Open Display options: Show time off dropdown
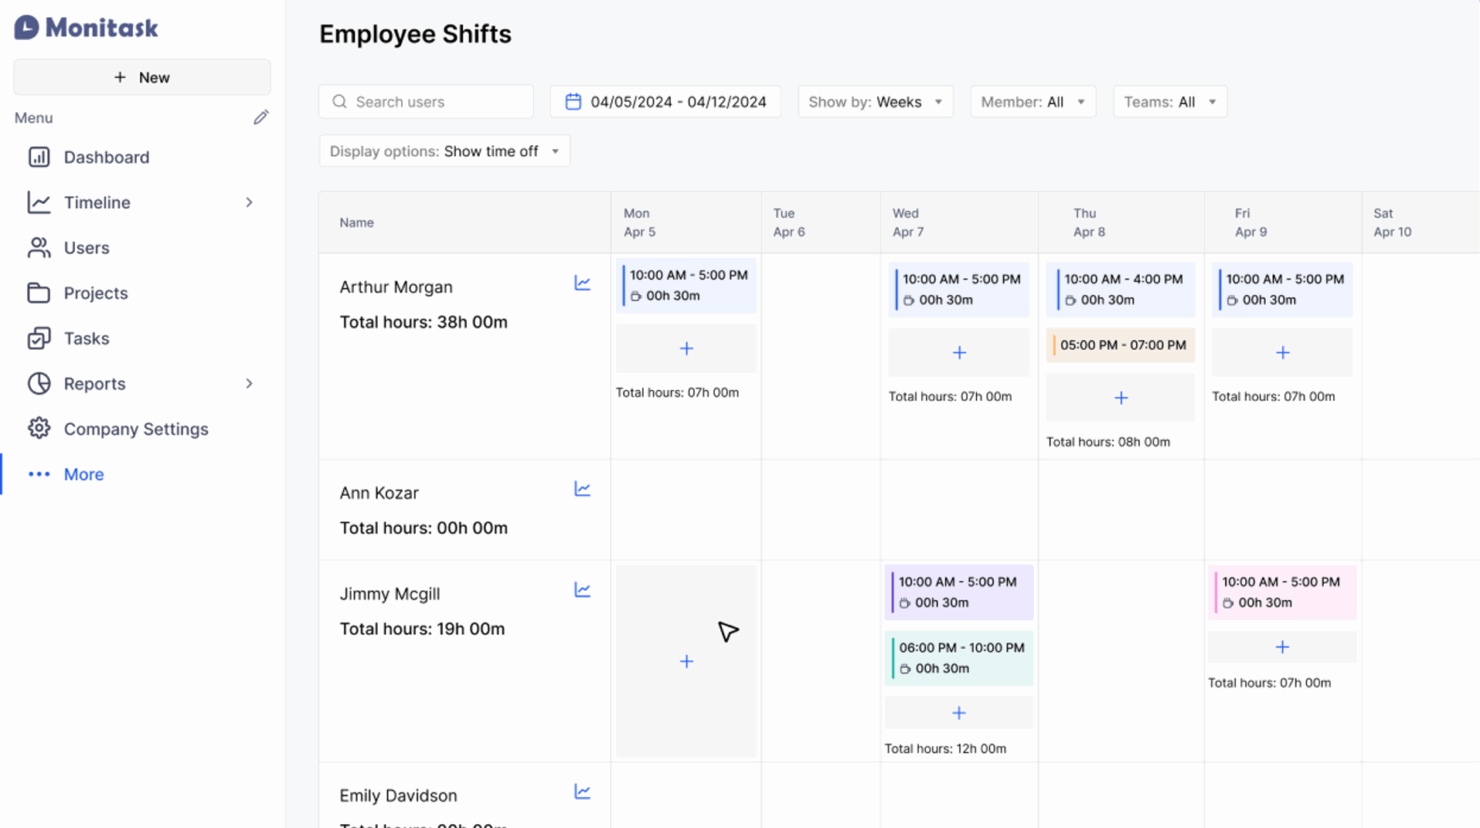Viewport: 1480px width, 828px height. (x=445, y=151)
